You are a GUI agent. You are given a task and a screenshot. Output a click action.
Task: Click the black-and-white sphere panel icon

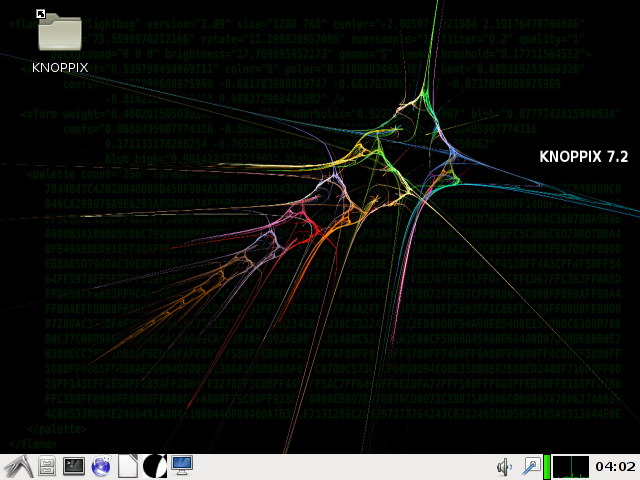[x=155, y=467]
